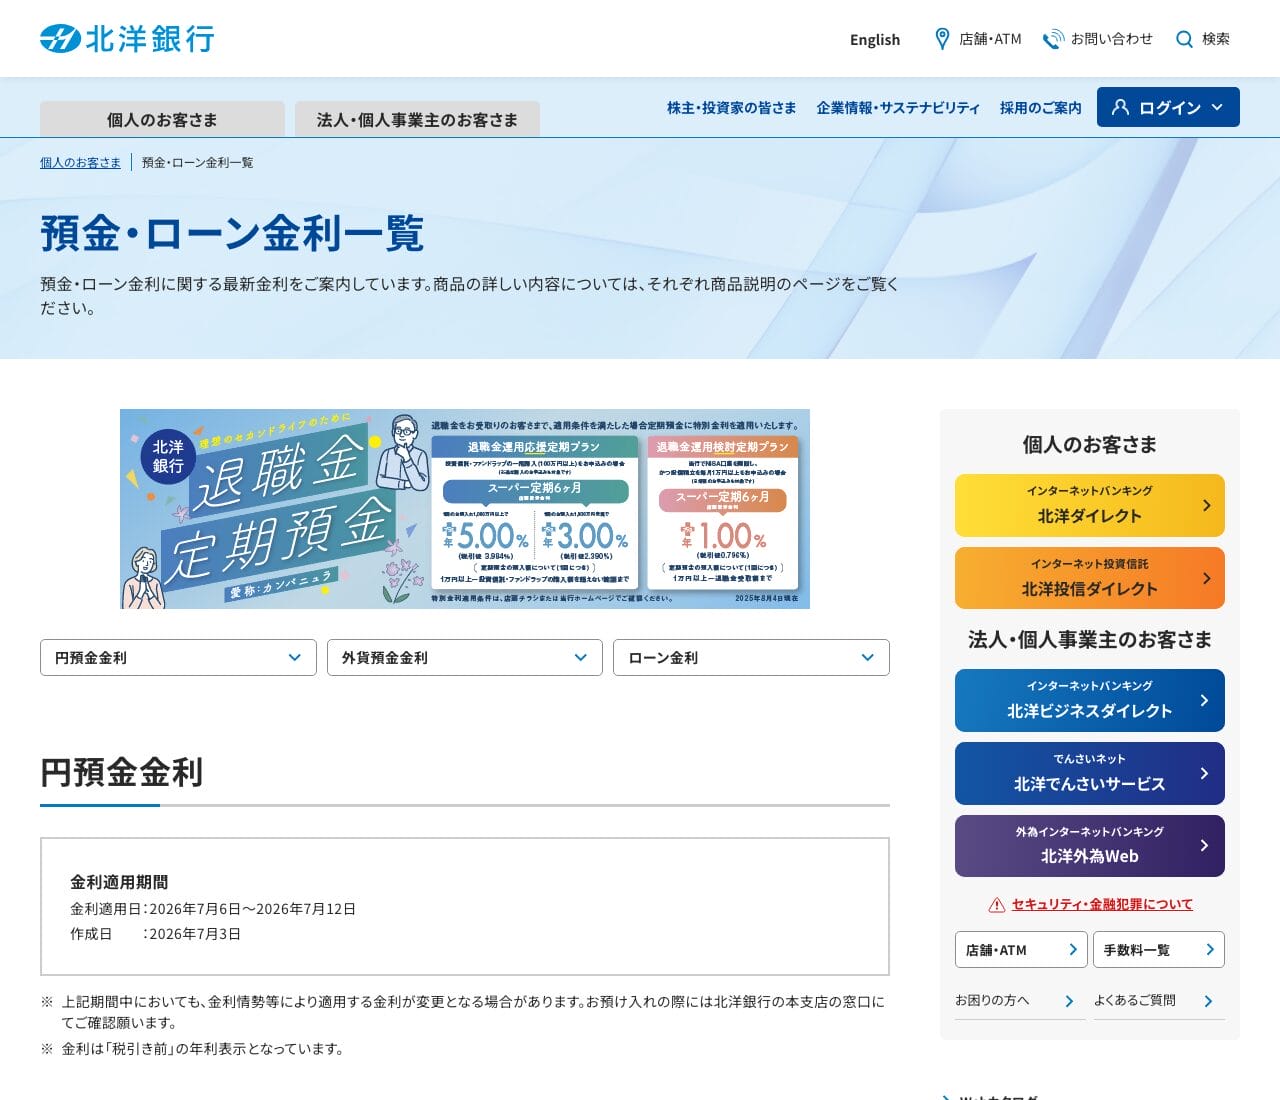Click the chevron on sidebar 店舗・ATM button
1280x1100 pixels.
coord(1073,949)
